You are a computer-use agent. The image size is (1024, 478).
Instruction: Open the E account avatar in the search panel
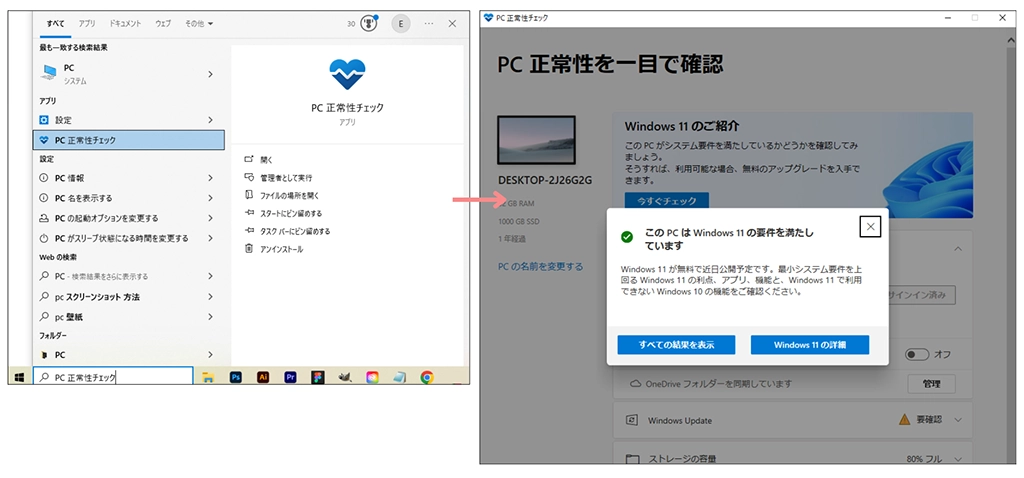tap(400, 24)
